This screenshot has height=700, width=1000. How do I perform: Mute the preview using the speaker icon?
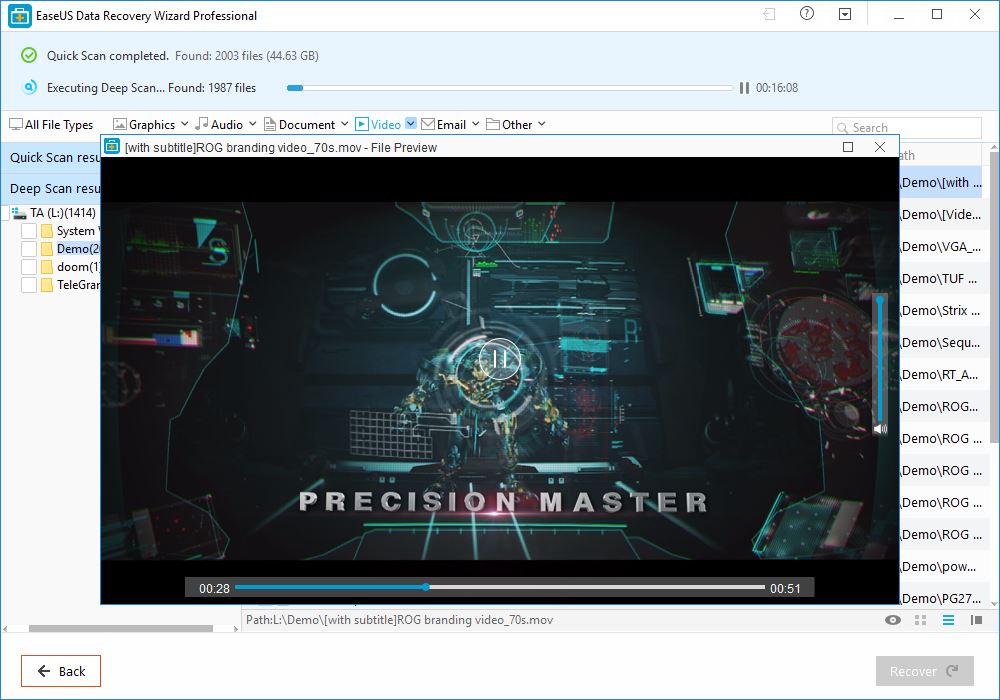(x=880, y=428)
